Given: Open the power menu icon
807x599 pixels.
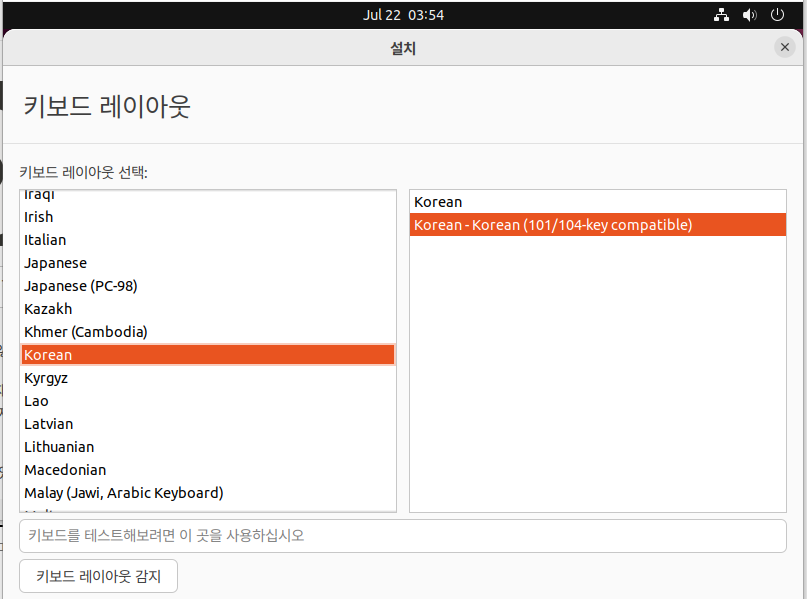Looking at the screenshot, I should (x=777, y=15).
